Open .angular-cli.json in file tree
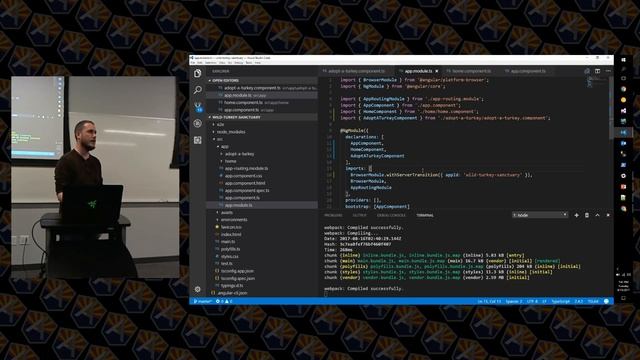The image size is (640, 360). pyautogui.click(x=232, y=293)
